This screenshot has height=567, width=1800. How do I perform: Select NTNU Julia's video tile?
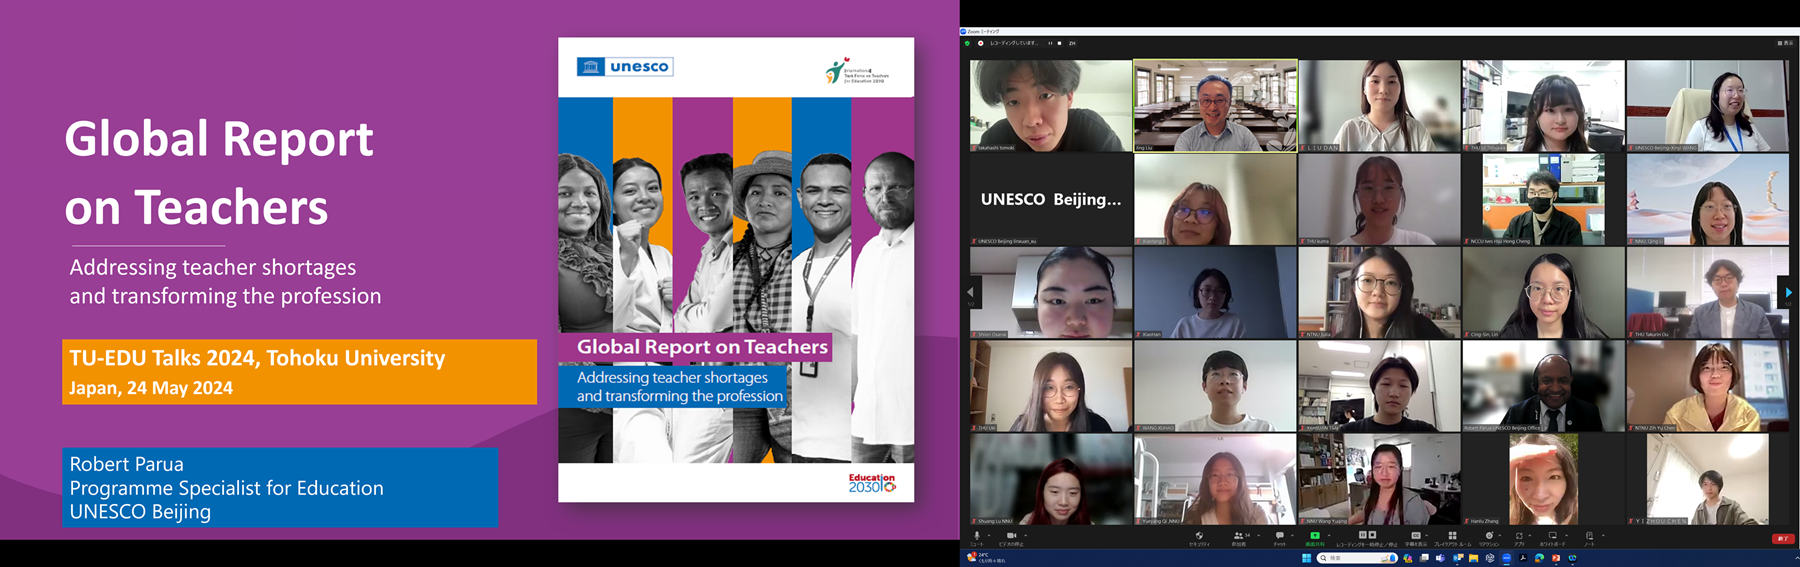[x=1379, y=293]
